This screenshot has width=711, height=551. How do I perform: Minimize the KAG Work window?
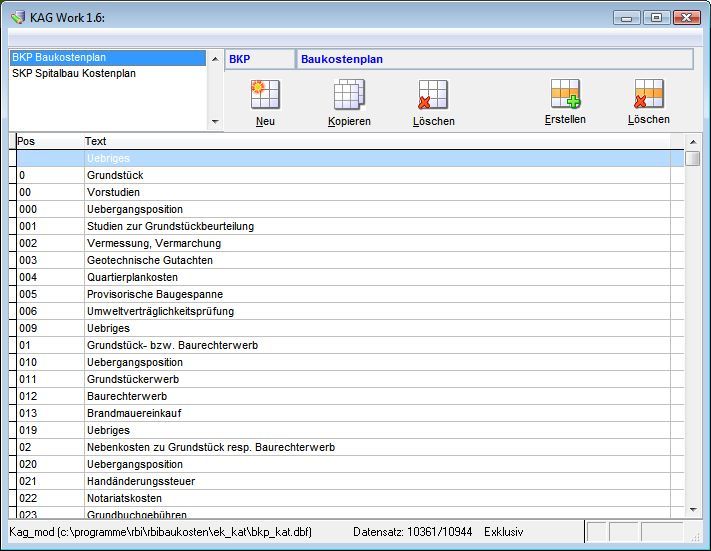point(627,18)
